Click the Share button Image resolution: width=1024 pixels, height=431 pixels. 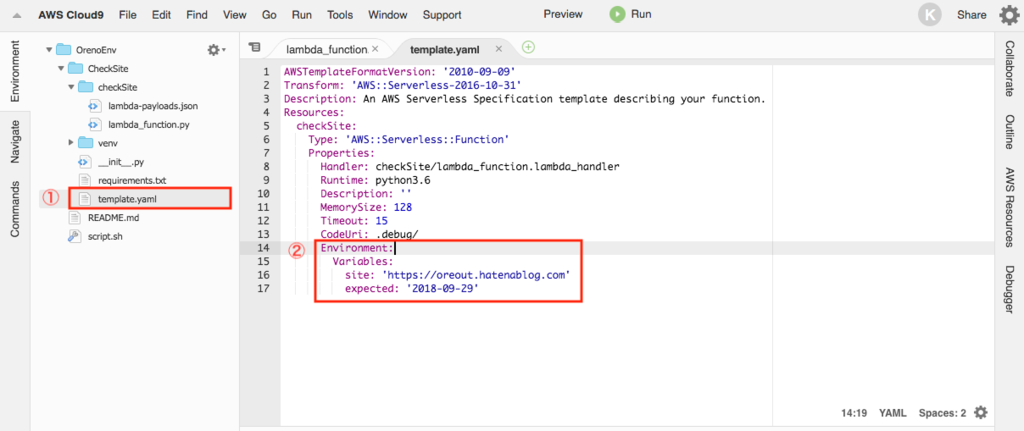(972, 15)
